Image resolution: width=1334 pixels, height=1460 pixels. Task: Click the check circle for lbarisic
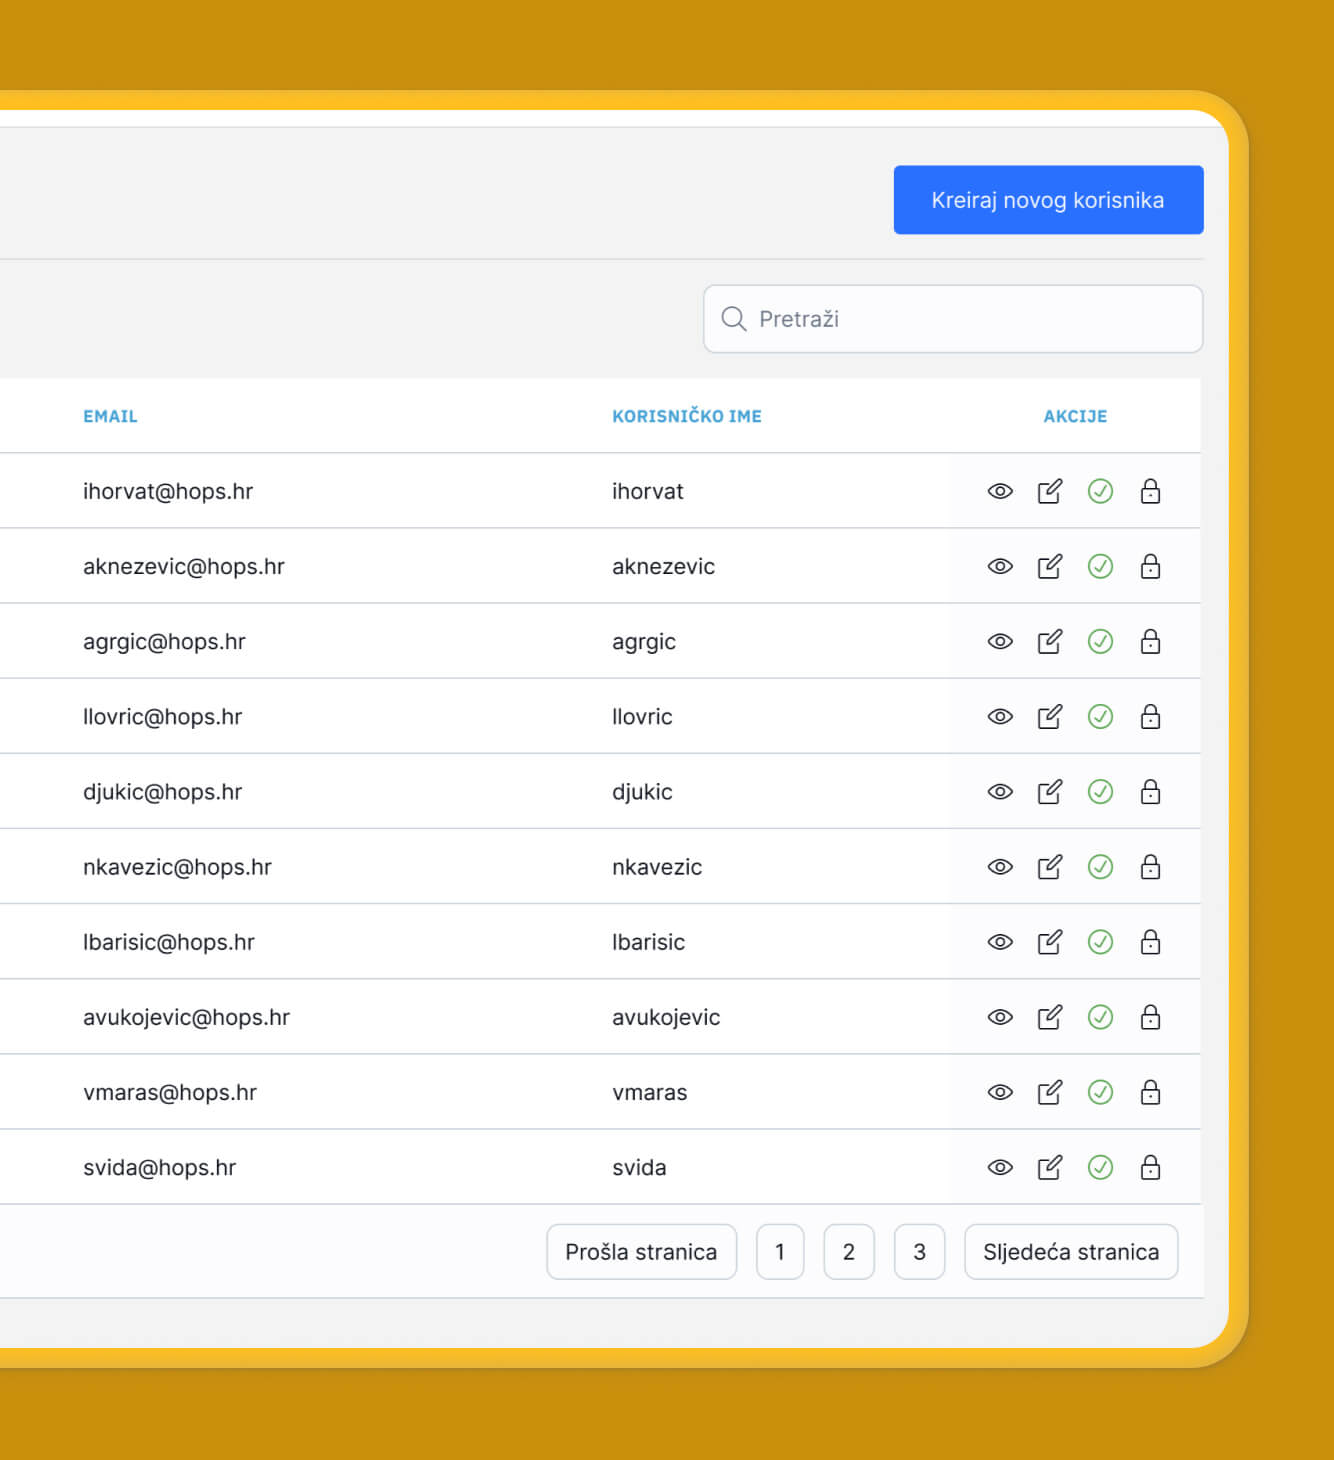point(1100,942)
